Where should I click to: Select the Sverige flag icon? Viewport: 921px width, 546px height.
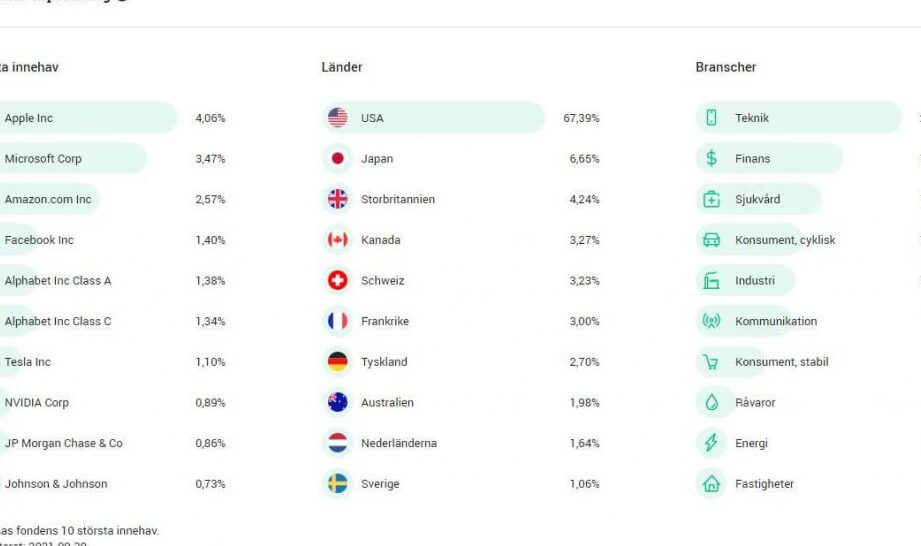coord(338,484)
